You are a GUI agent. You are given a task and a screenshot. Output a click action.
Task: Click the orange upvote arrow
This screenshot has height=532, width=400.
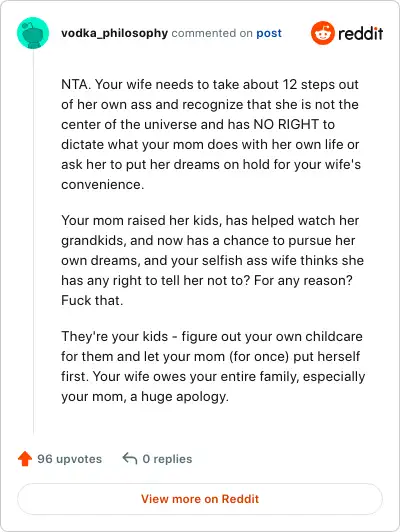pos(25,459)
